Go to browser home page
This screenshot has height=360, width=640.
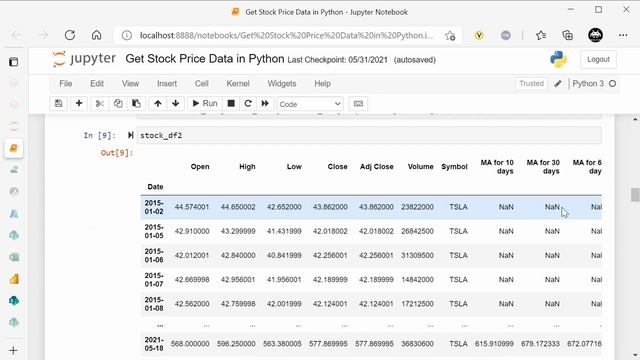[96, 35]
